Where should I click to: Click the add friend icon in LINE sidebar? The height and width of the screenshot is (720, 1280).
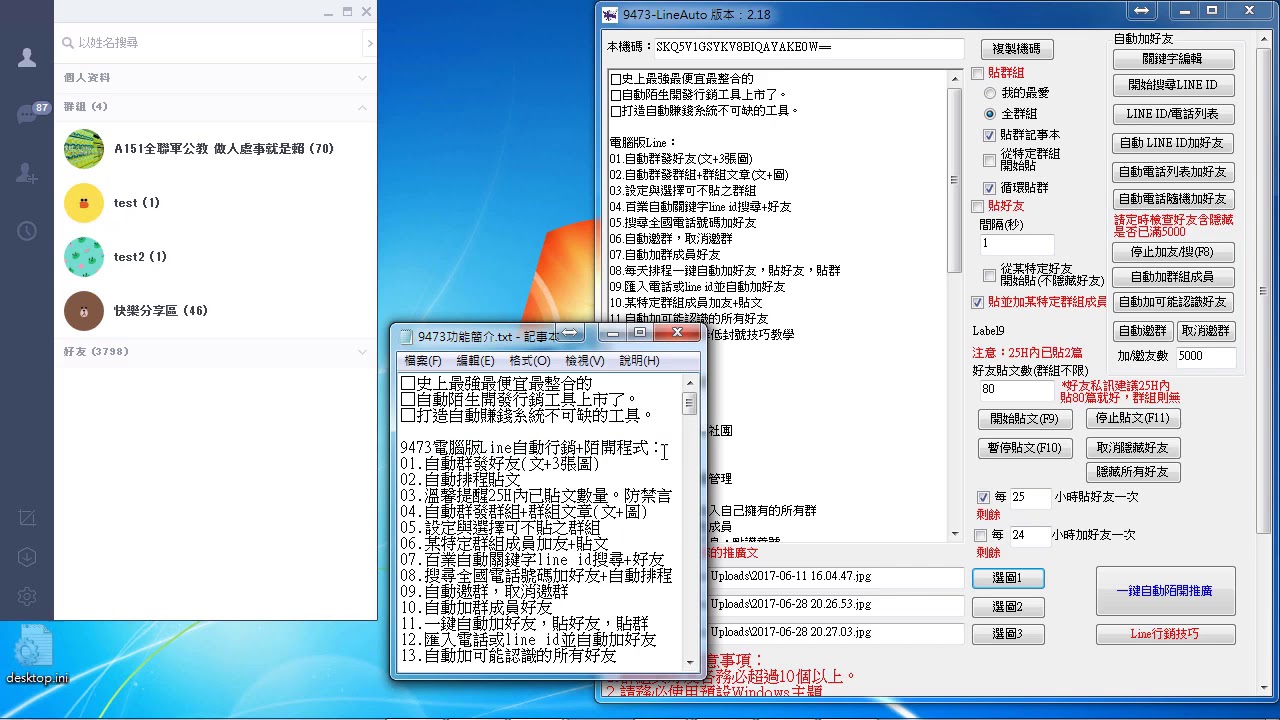tap(27, 173)
